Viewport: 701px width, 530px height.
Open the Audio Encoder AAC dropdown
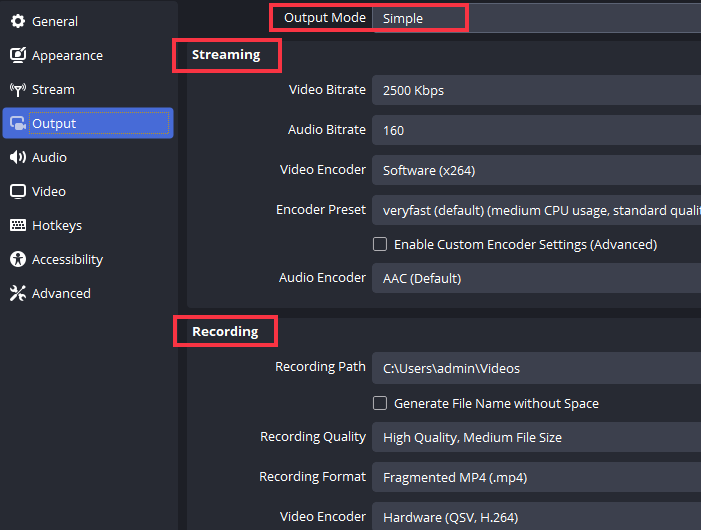click(535, 278)
